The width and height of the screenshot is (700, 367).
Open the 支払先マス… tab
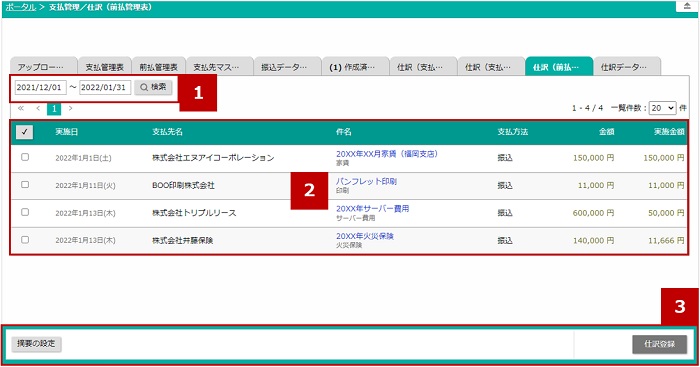click(x=220, y=67)
